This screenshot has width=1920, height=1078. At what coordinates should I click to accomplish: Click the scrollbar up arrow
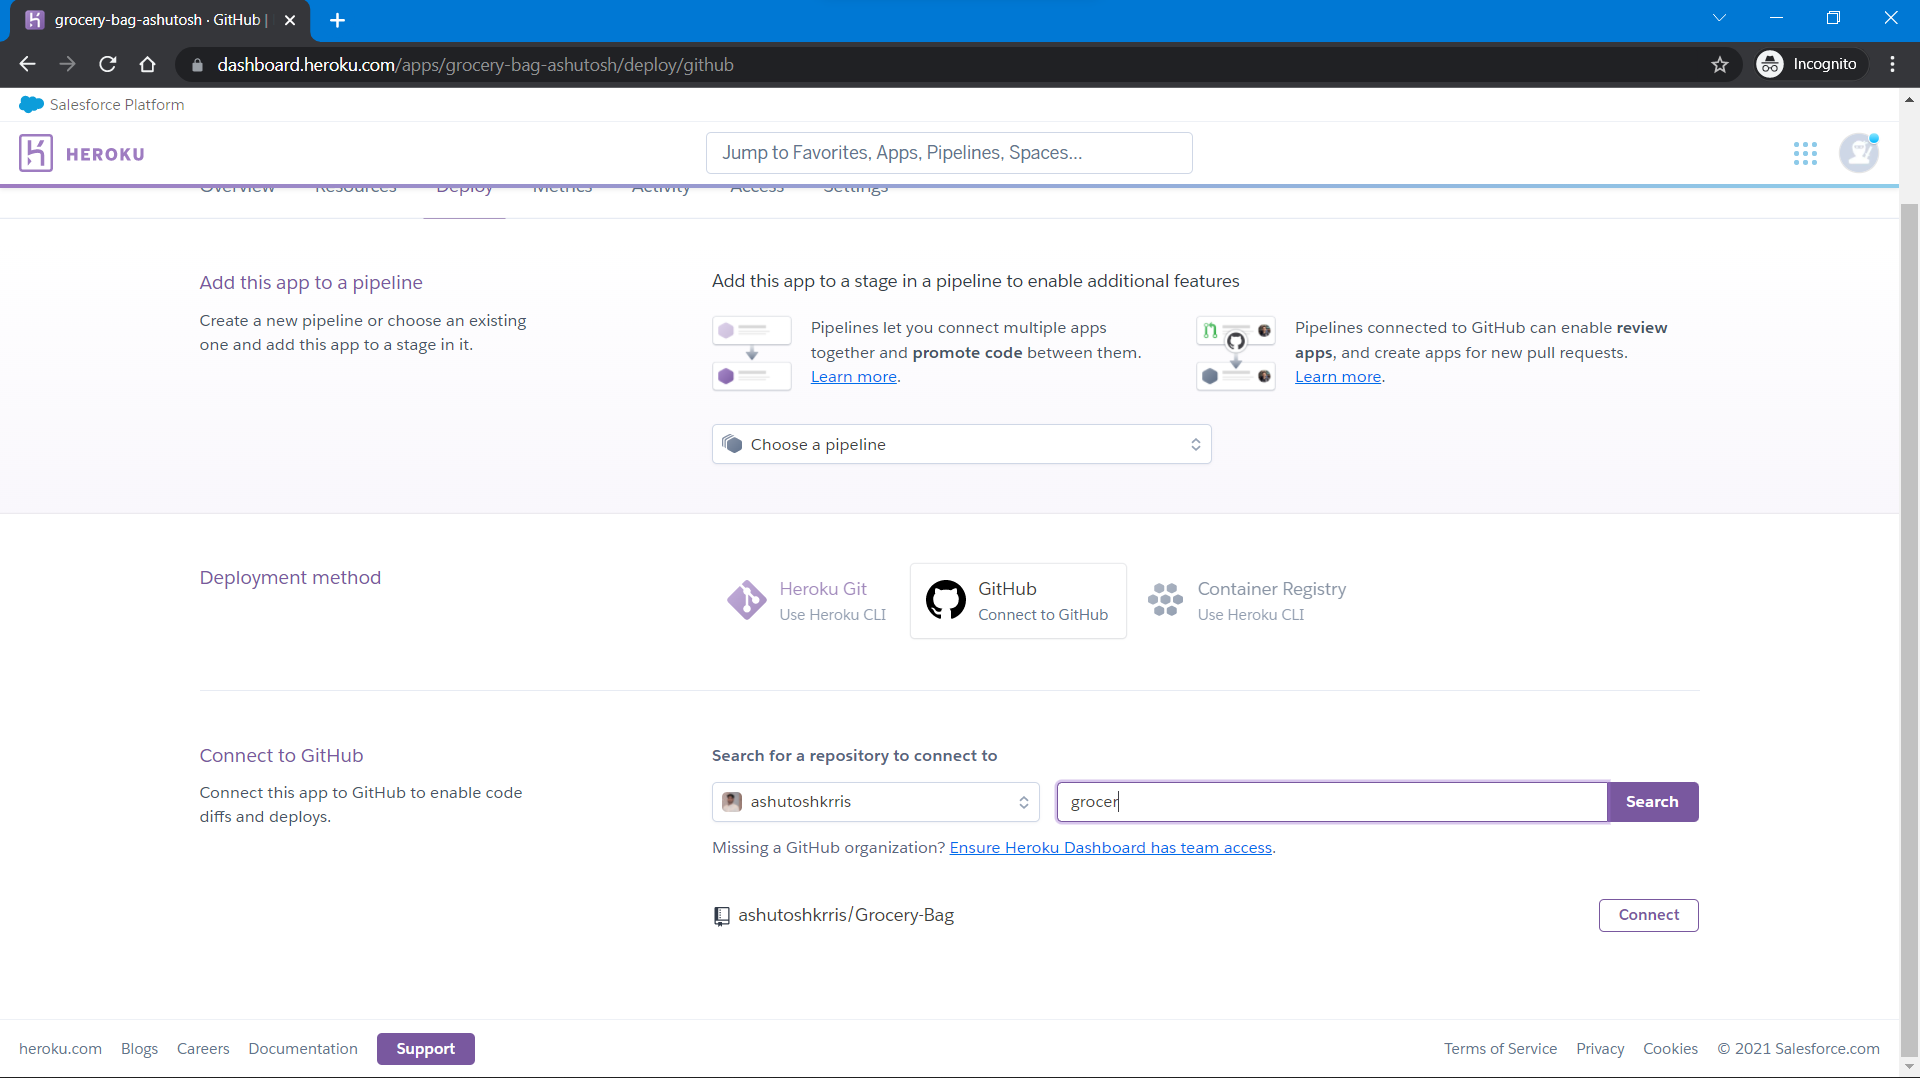pos(1909,99)
